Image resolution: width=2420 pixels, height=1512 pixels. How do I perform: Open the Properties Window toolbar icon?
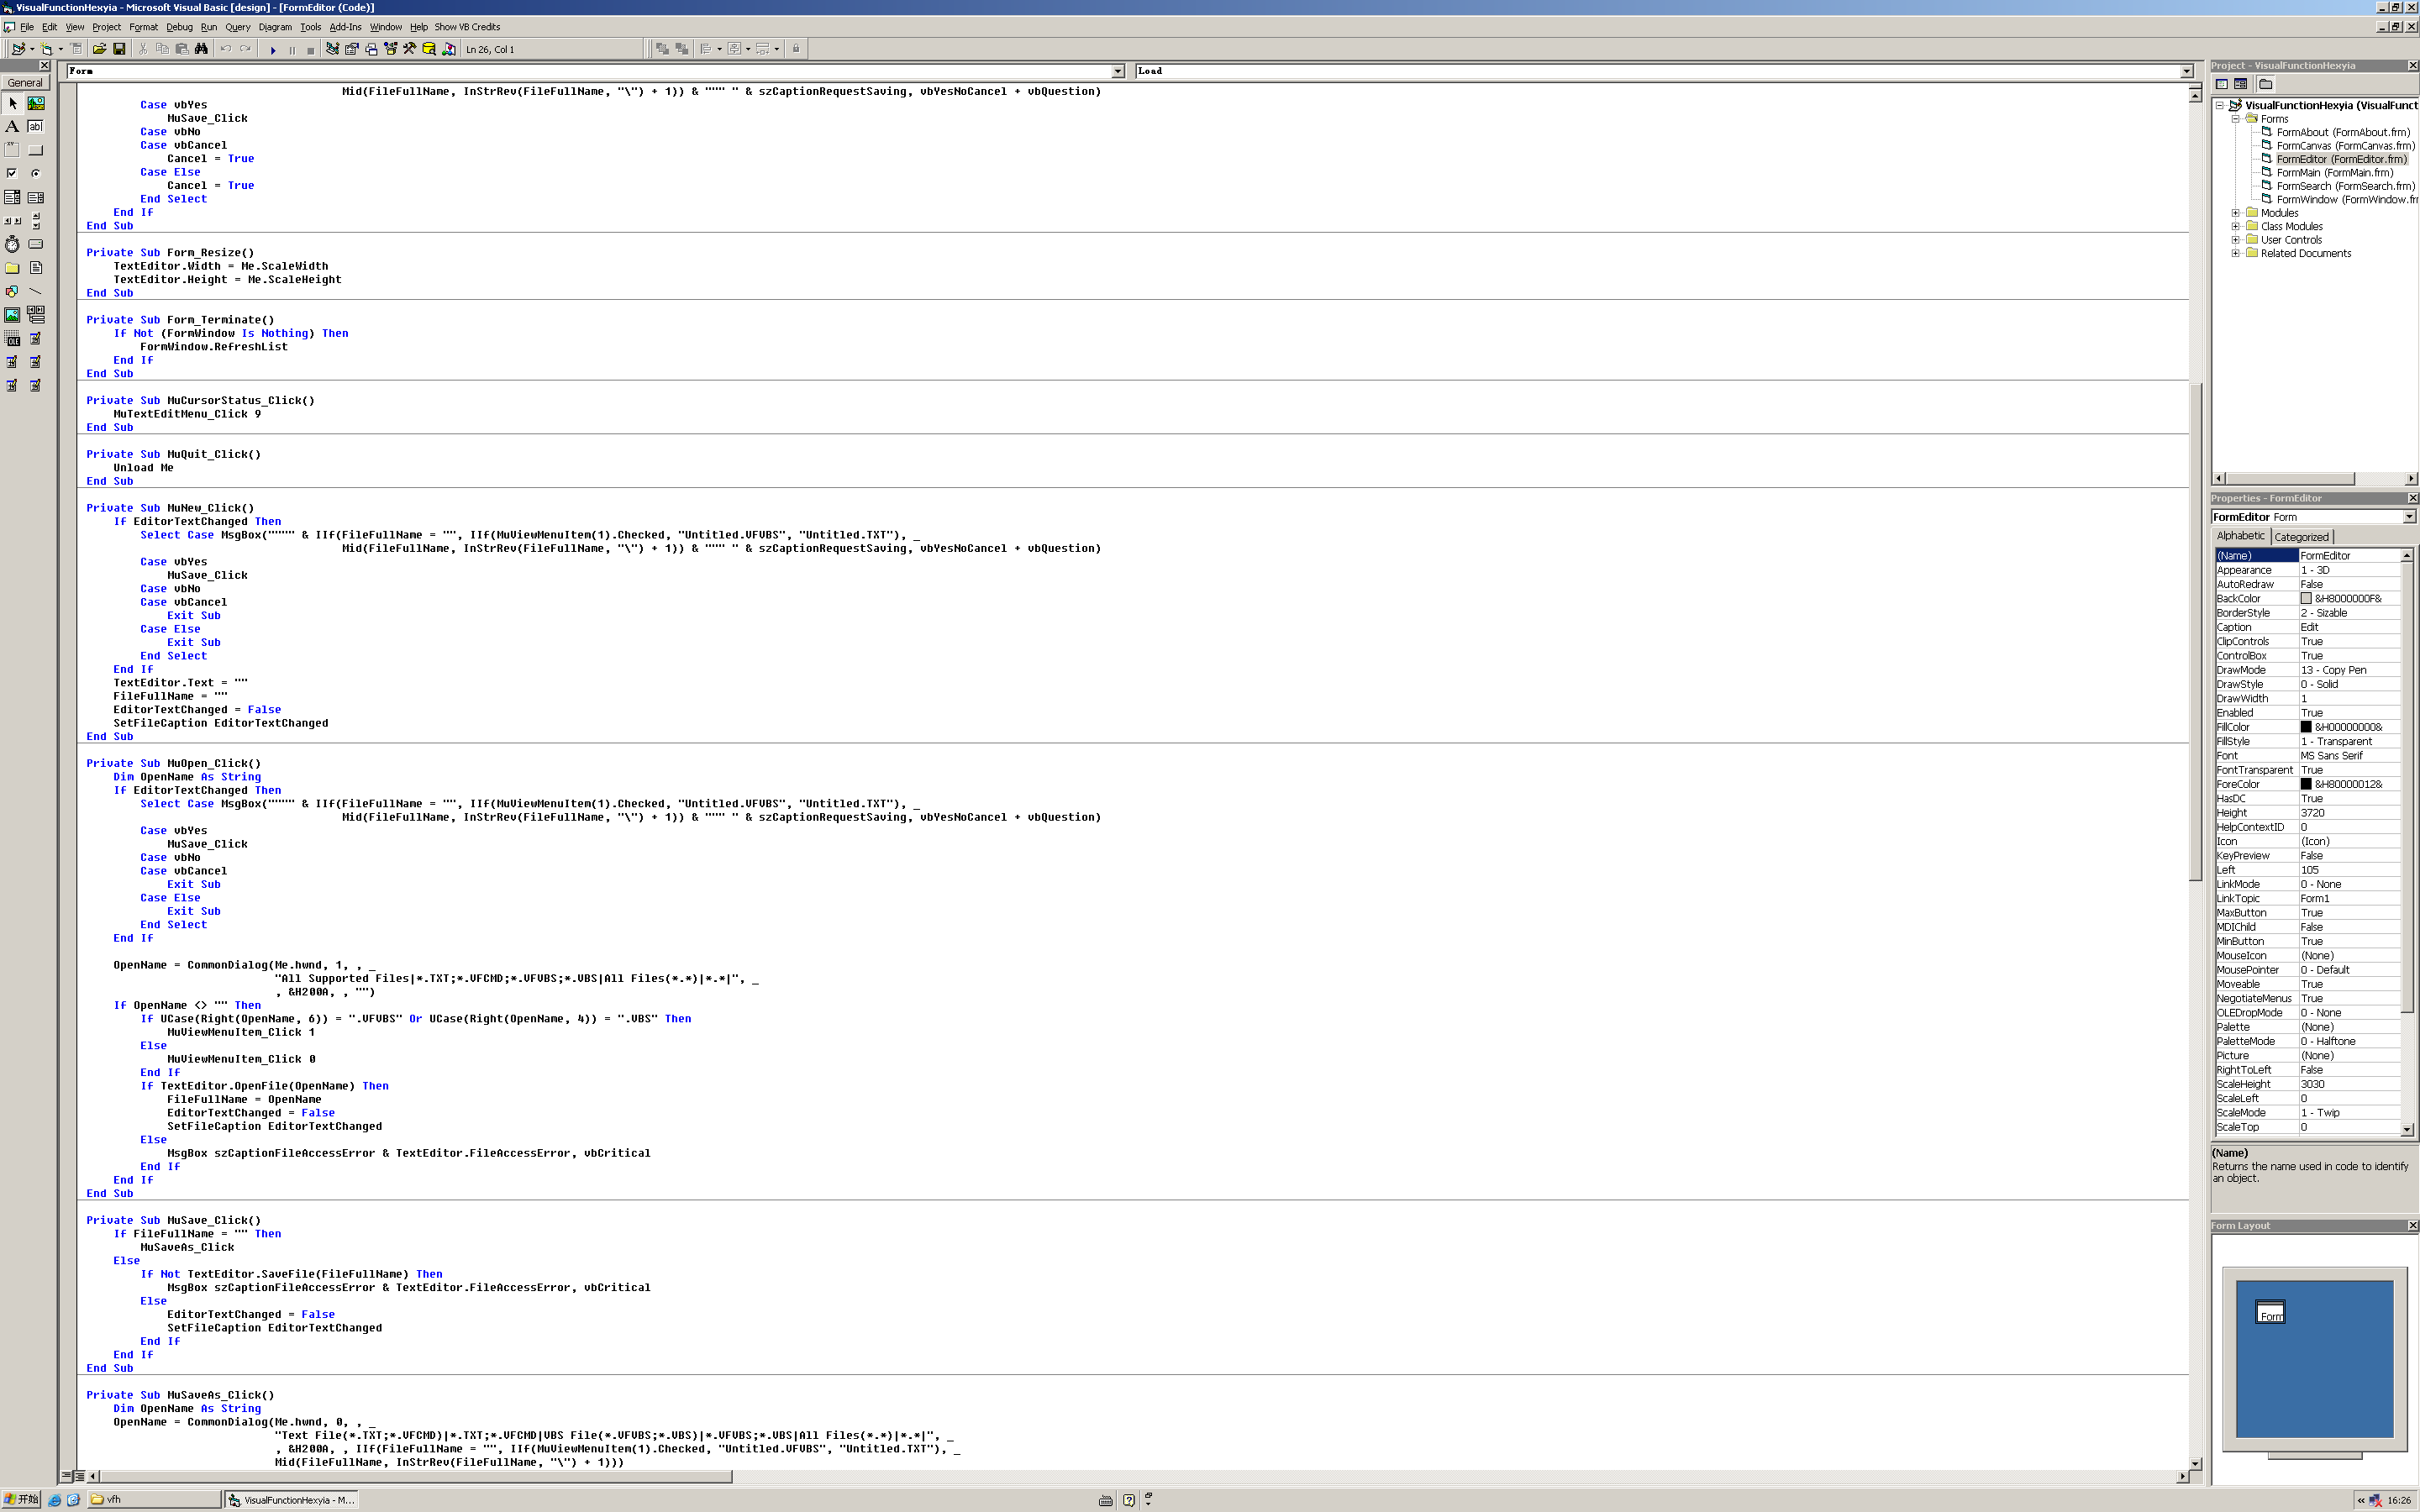click(352, 49)
